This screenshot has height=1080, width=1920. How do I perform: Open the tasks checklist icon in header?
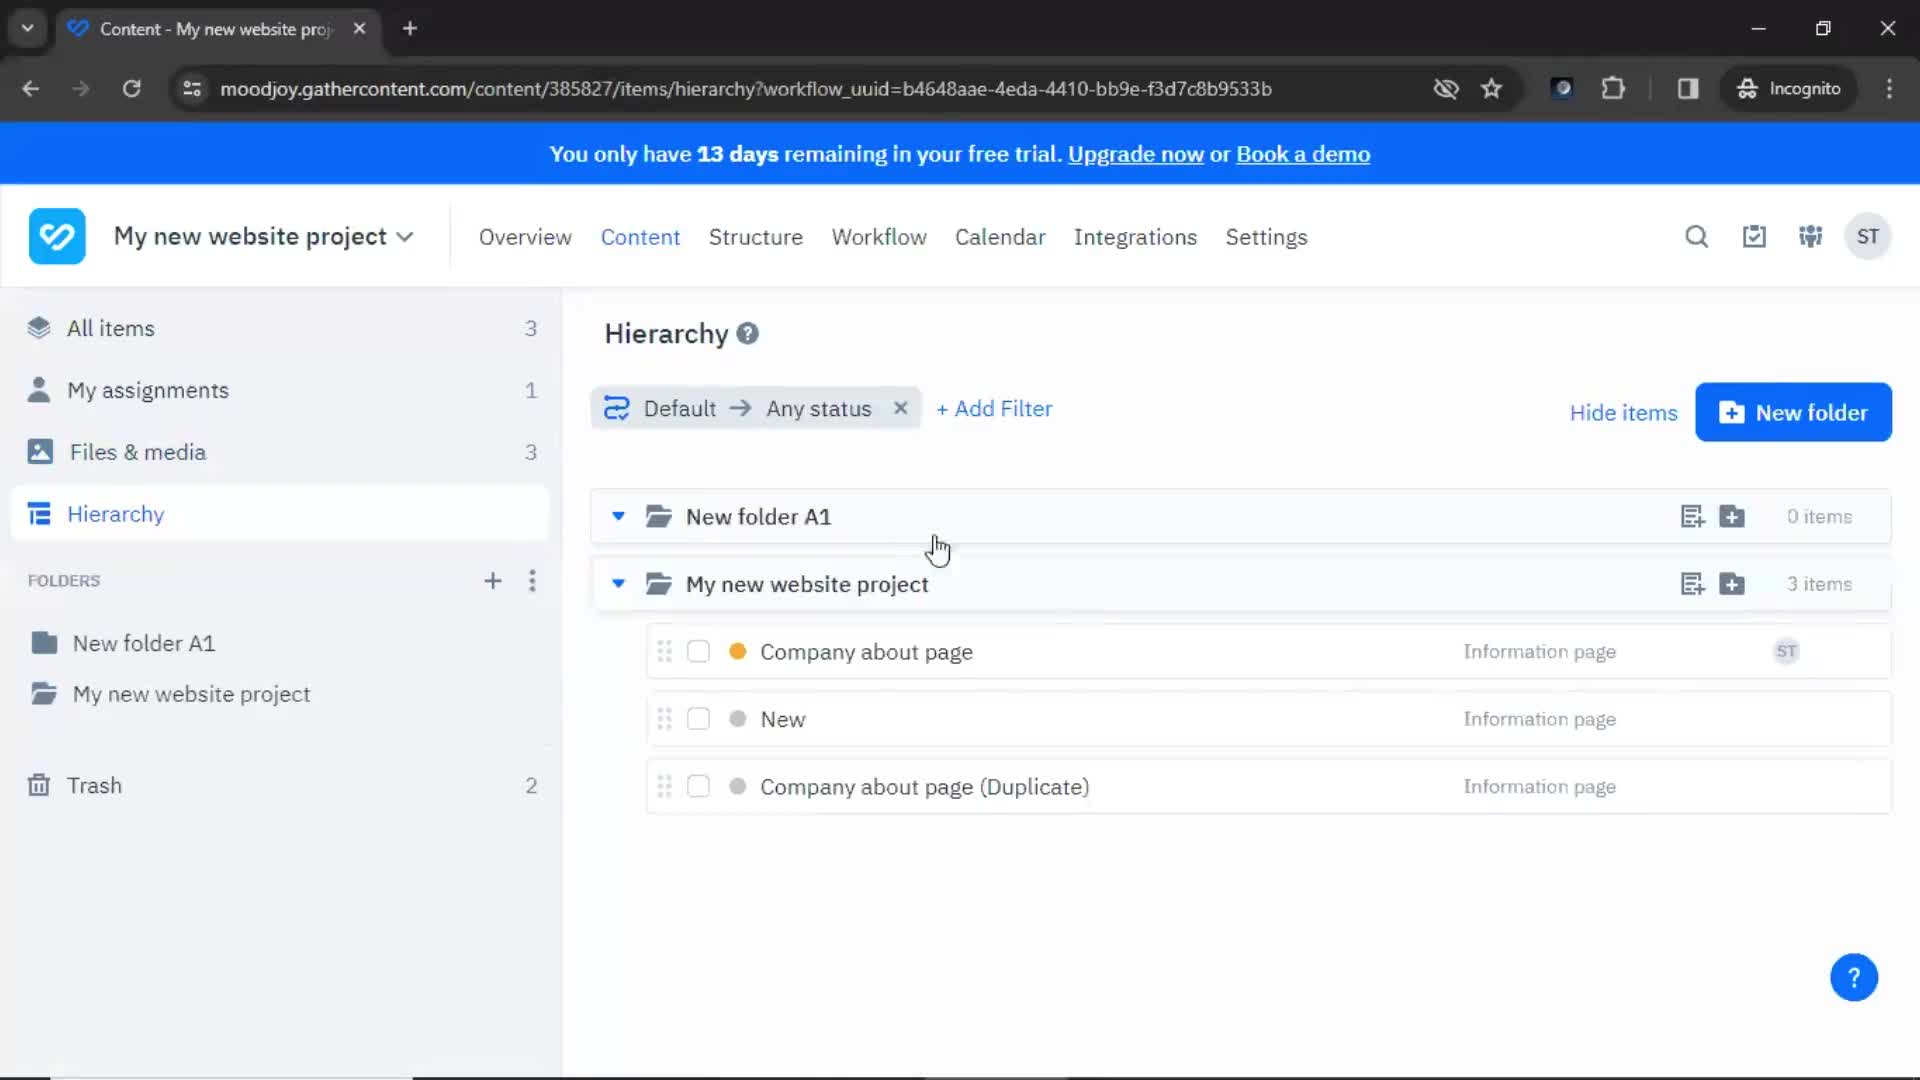(x=1754, y=237)
